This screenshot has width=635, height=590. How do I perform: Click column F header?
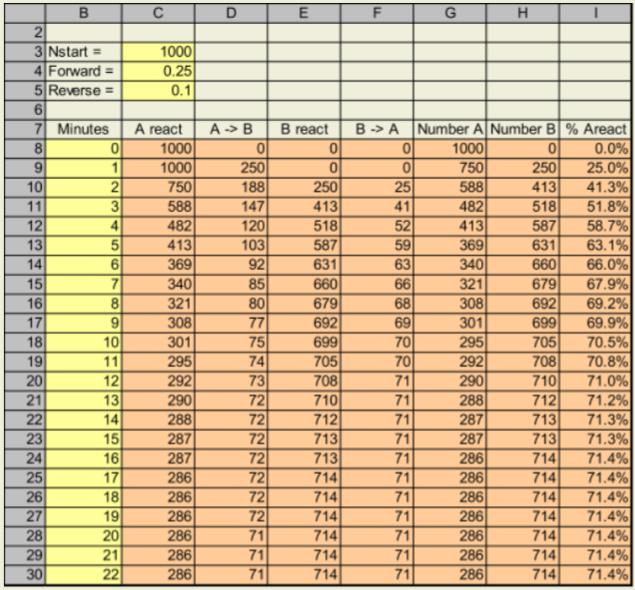coord(376,12)
